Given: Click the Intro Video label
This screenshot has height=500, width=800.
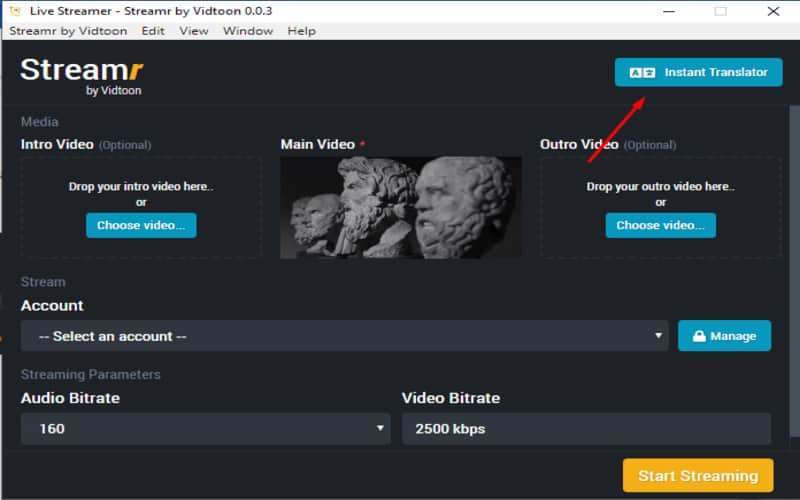Looking at the screenshot, I should tap(57, 144).
